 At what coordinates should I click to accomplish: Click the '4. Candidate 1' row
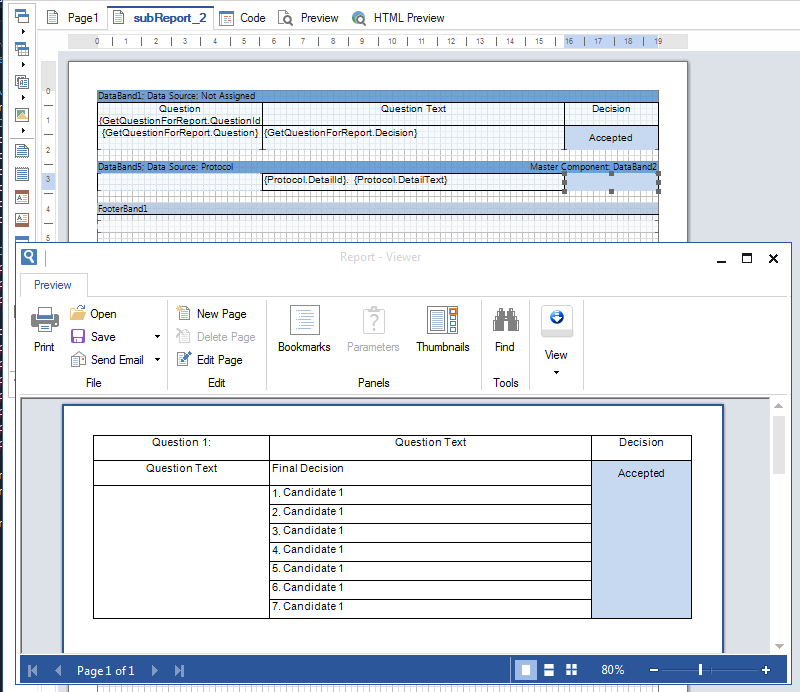(x=430, y=552)
